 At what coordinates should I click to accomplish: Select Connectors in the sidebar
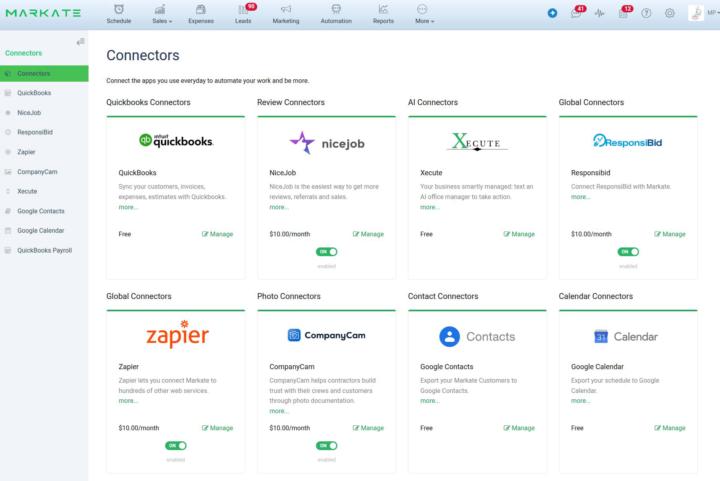(x=44, y=73)
